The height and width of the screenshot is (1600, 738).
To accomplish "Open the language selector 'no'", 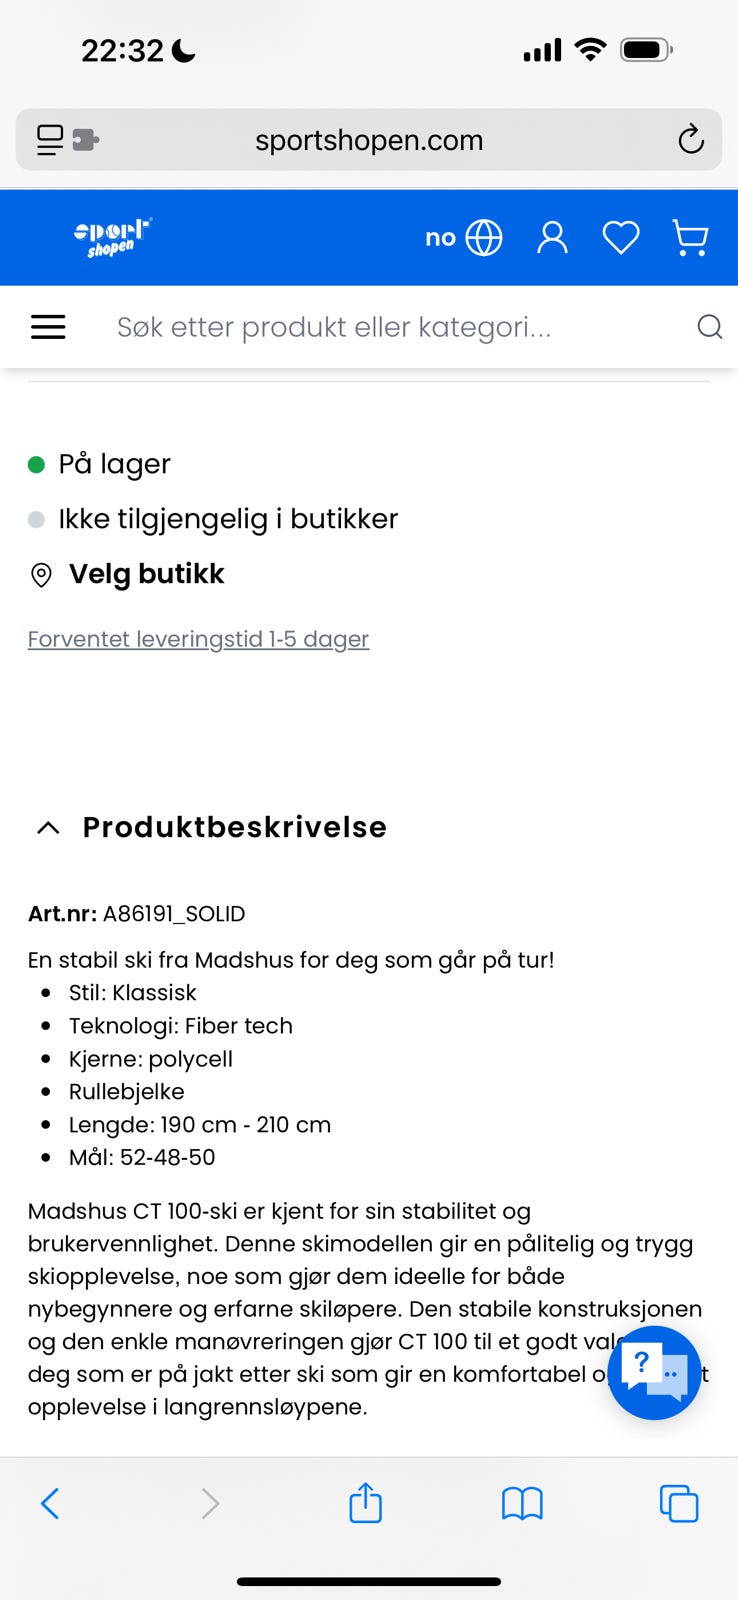I will pos(463,238).
